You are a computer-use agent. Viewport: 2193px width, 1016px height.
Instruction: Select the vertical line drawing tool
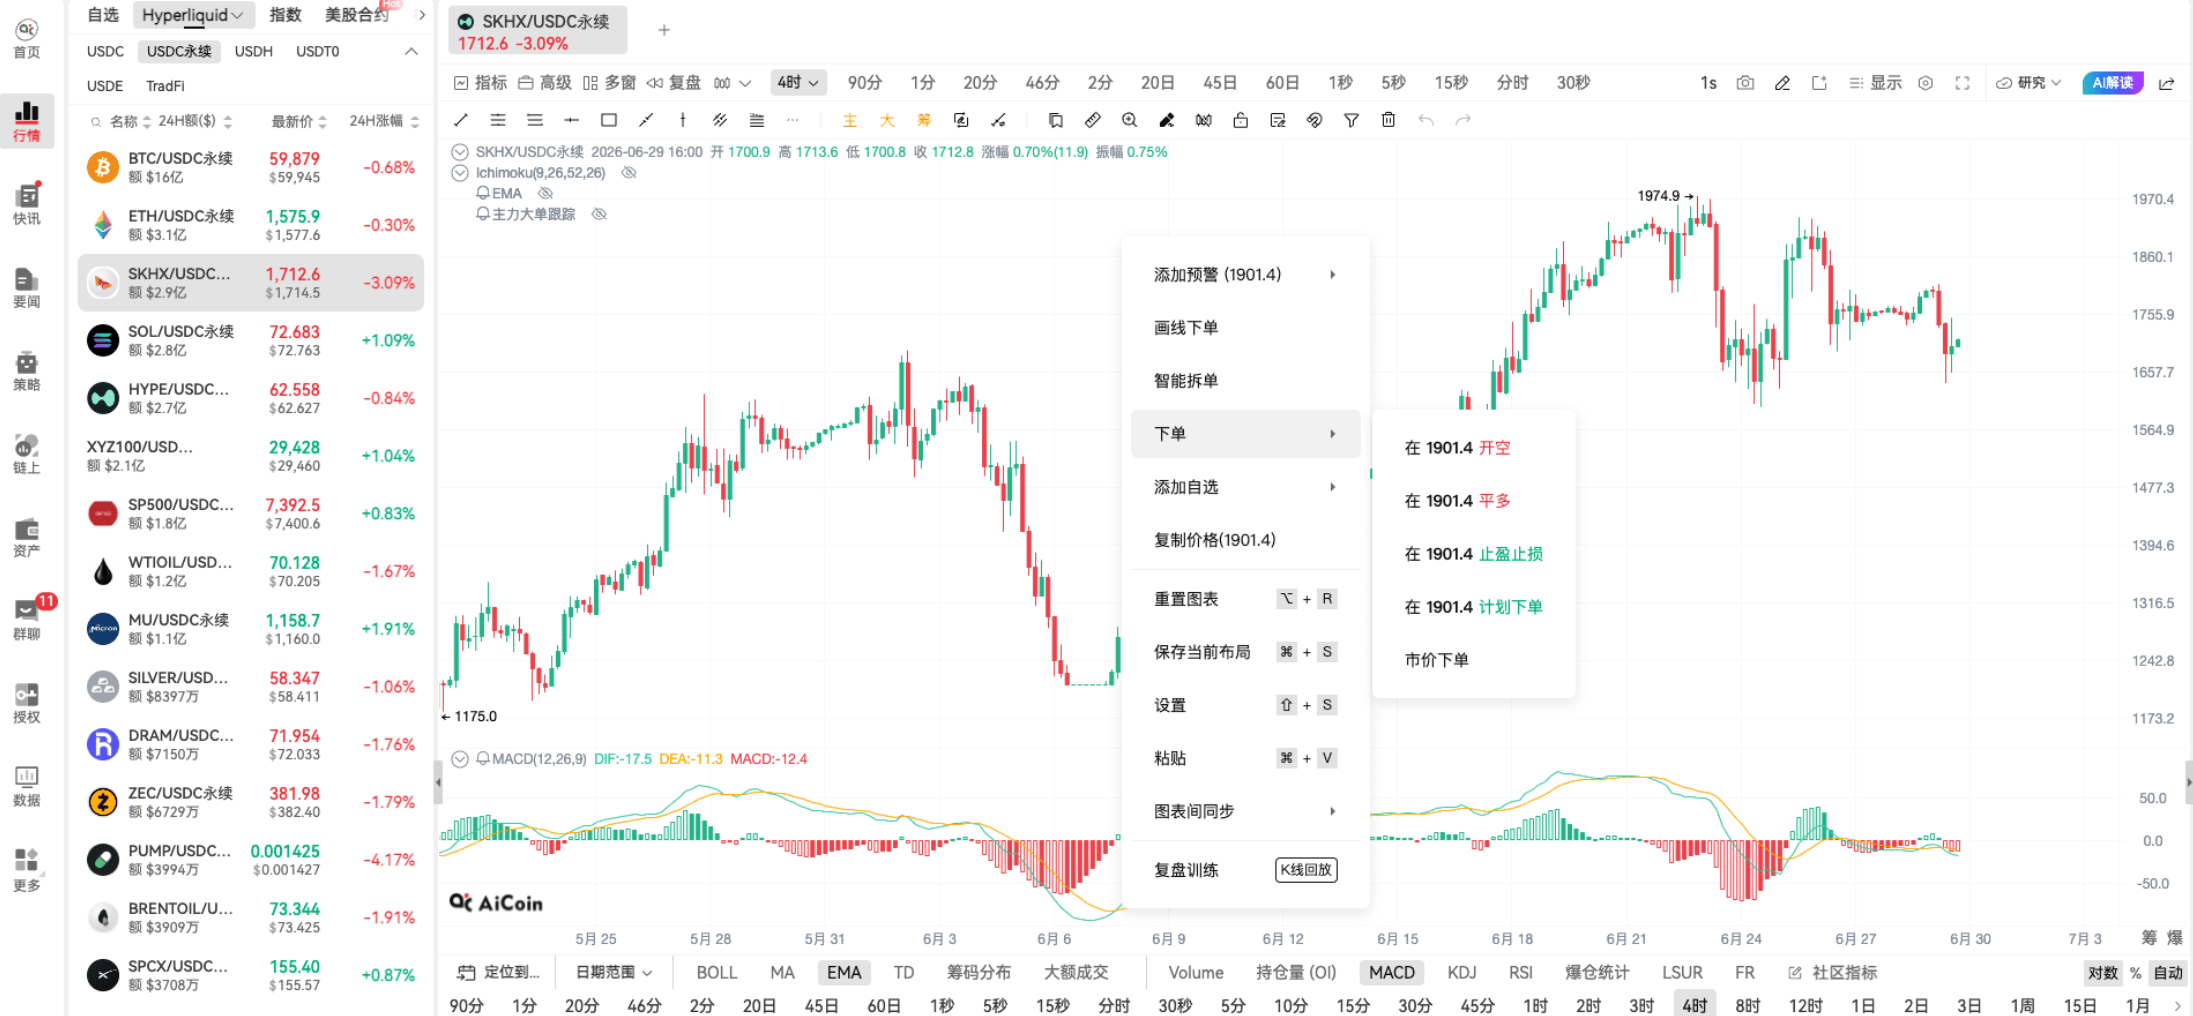point(683,120)
